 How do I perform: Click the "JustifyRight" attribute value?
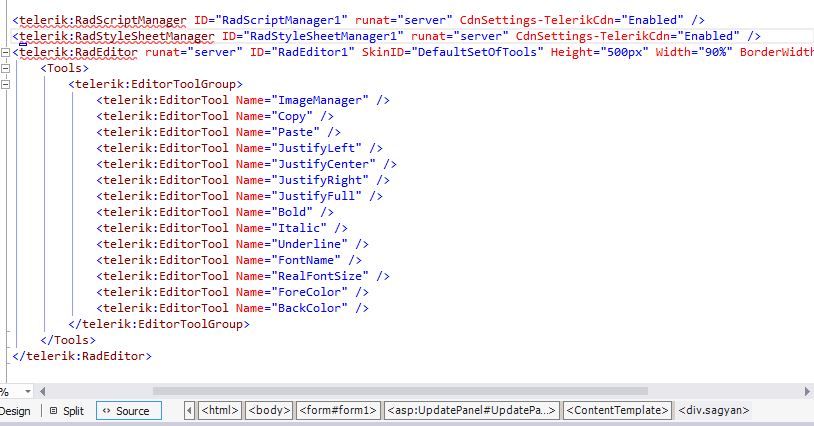(320, 181)
